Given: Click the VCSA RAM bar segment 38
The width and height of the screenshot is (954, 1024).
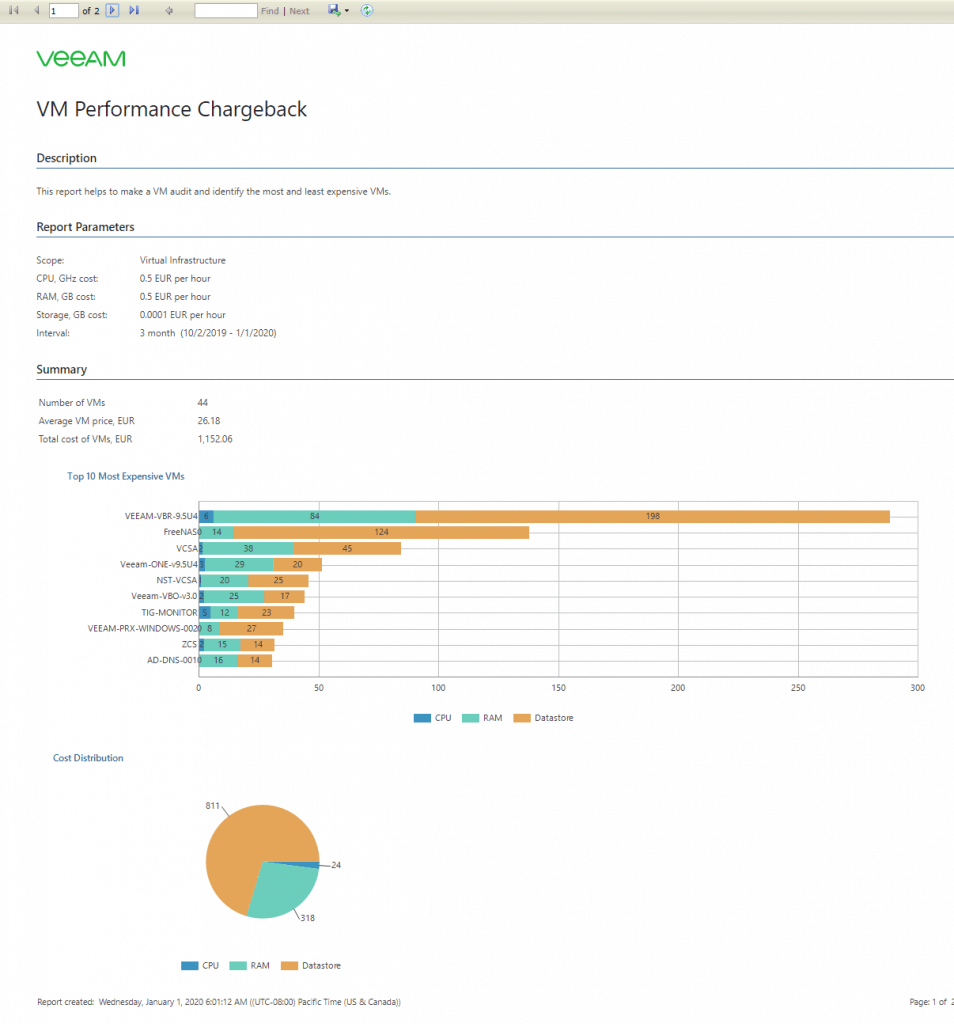Looking at the screenshot, I should tap(248, 549).
